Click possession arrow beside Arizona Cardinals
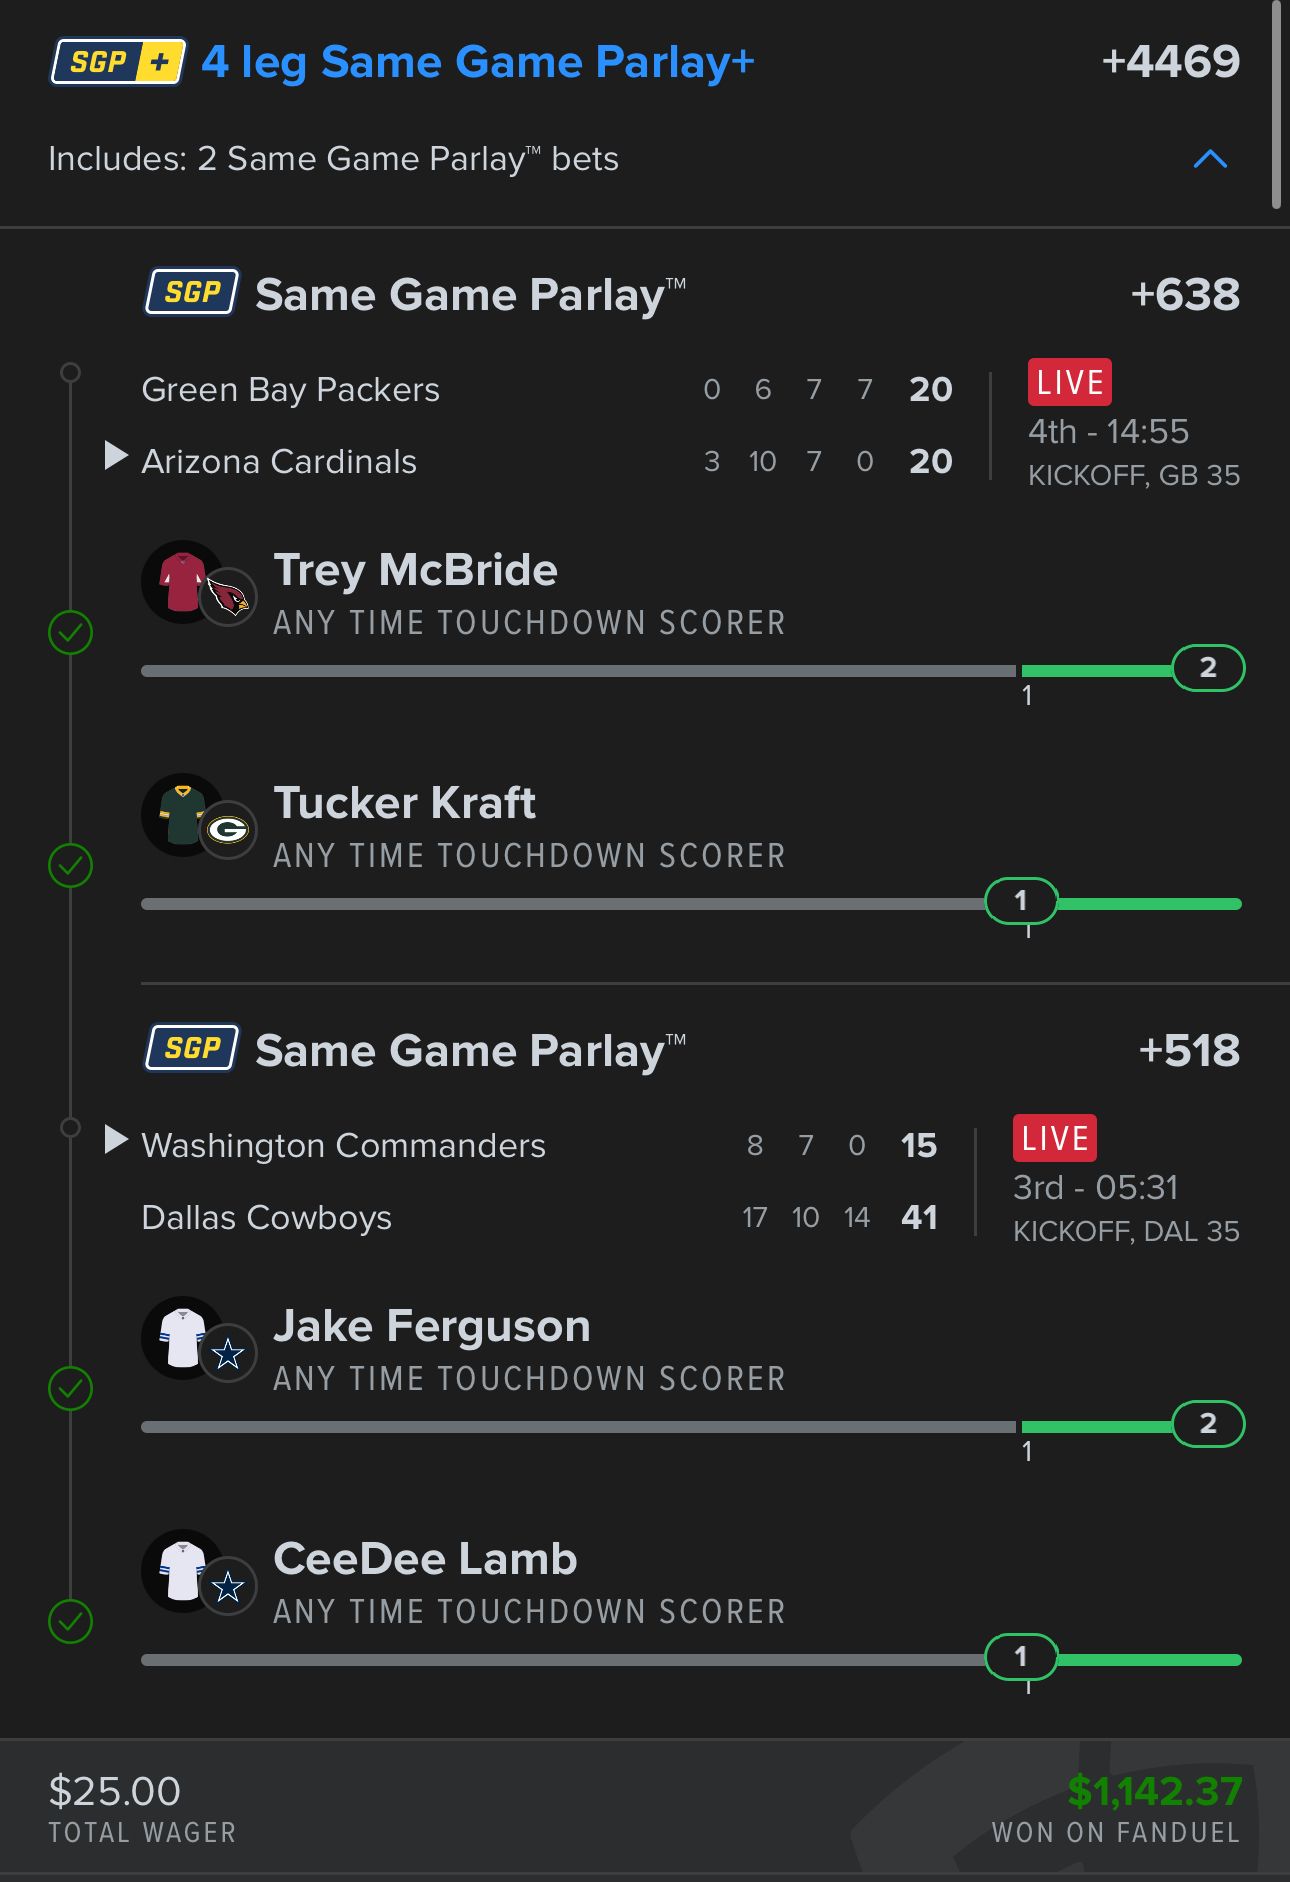The width and height of the screenshot is (1290, 1882). pos(116,456)
